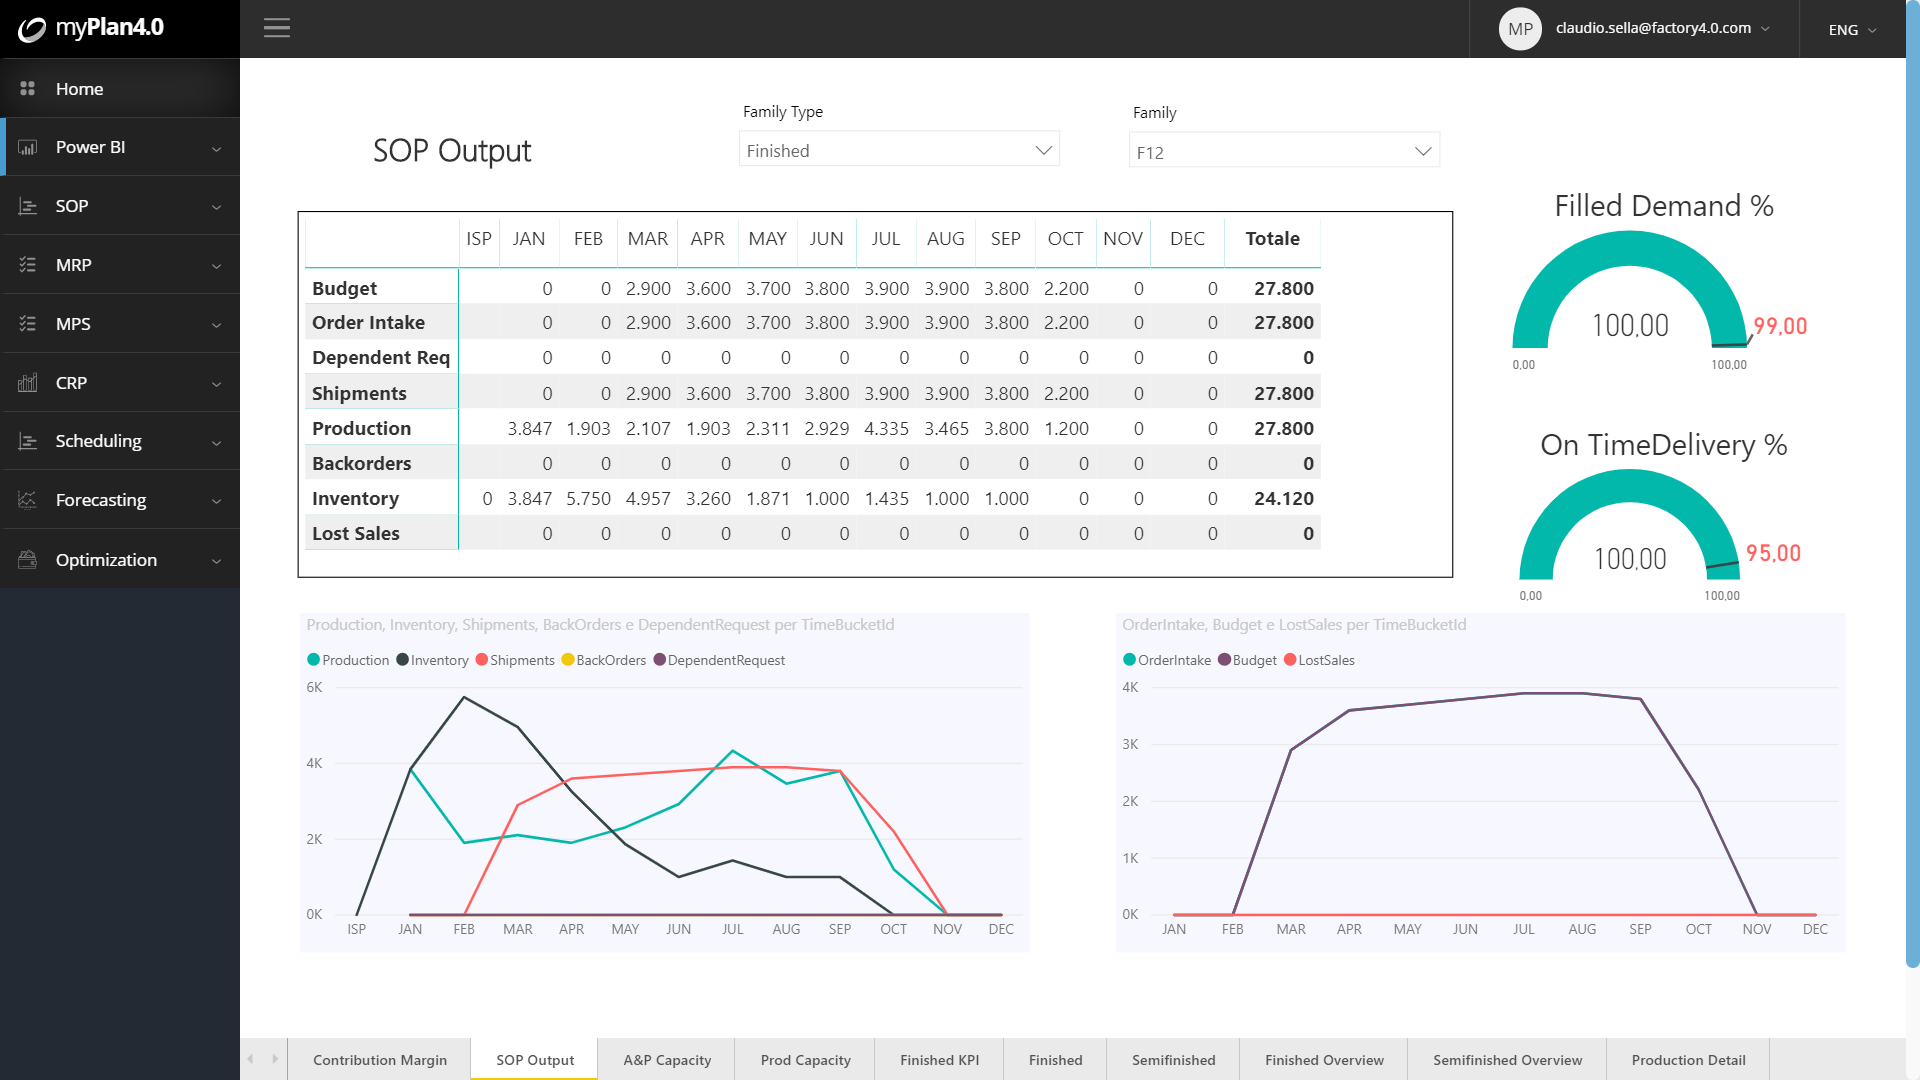Select the Dependent Req row label

point(381,358)
